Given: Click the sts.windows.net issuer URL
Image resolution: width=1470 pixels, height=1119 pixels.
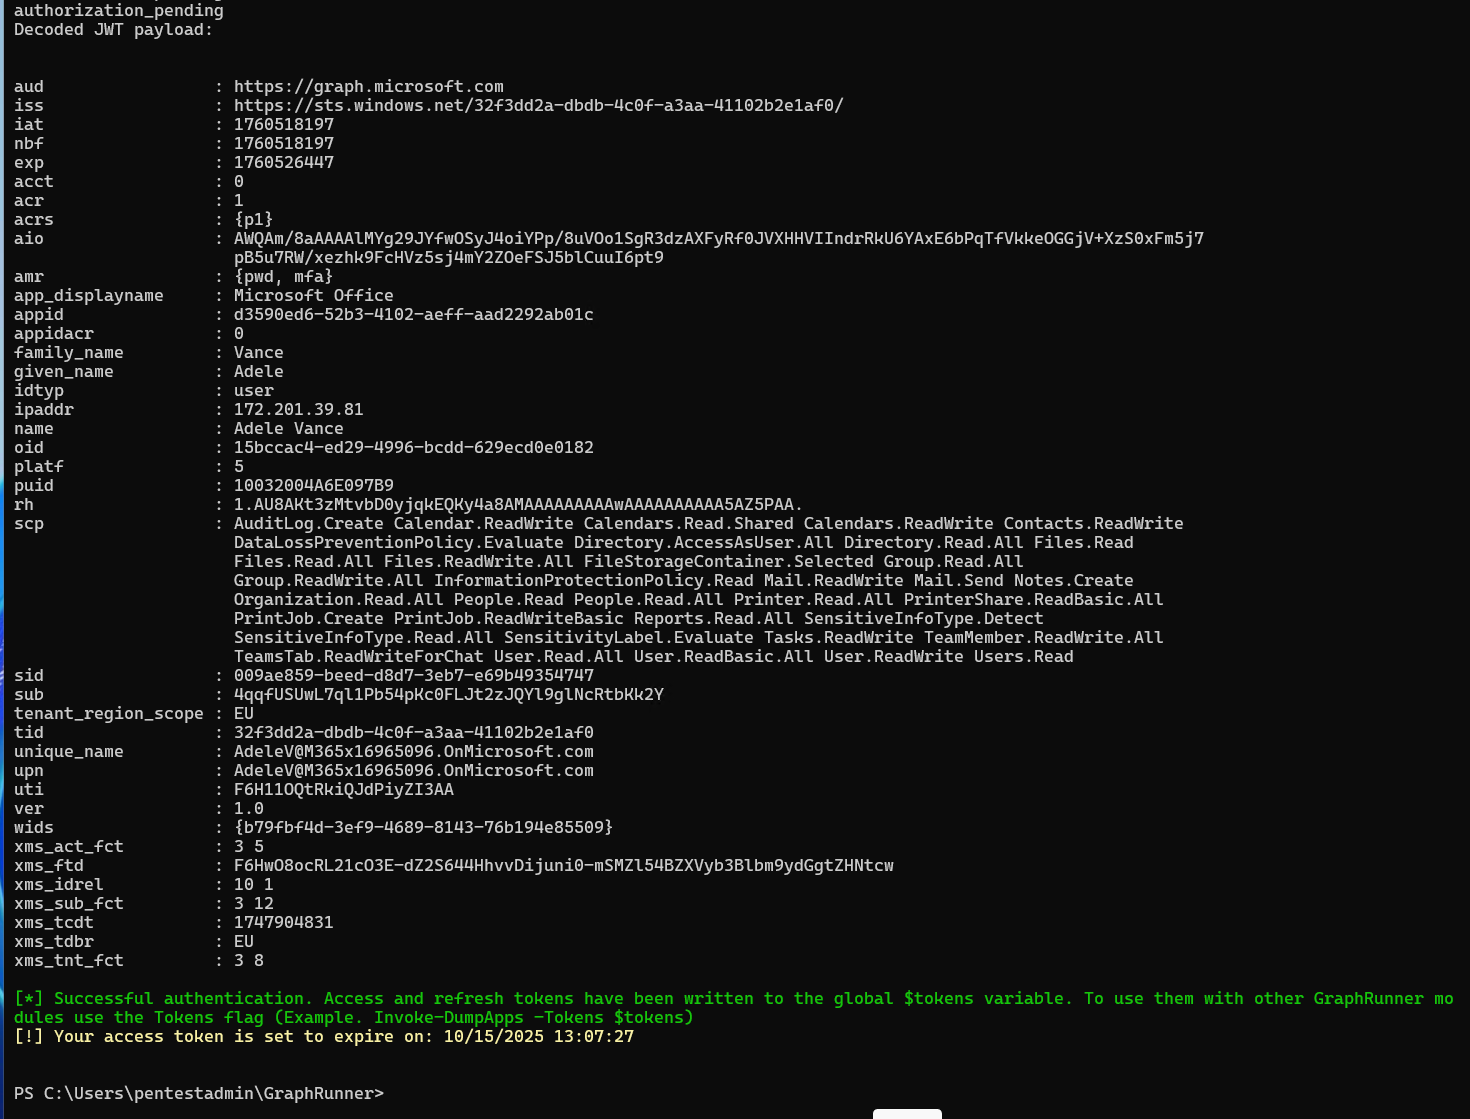Looking at the screenshot, I should tap(538, 106).
